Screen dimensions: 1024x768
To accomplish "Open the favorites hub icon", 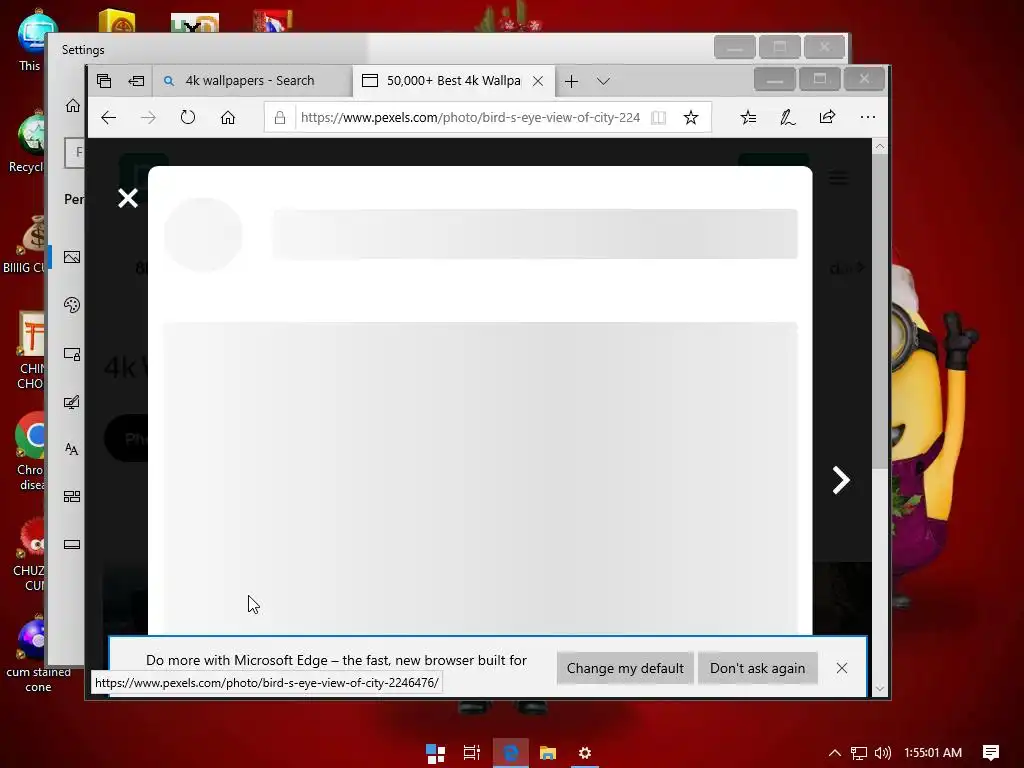I will (x=748, y=118).
